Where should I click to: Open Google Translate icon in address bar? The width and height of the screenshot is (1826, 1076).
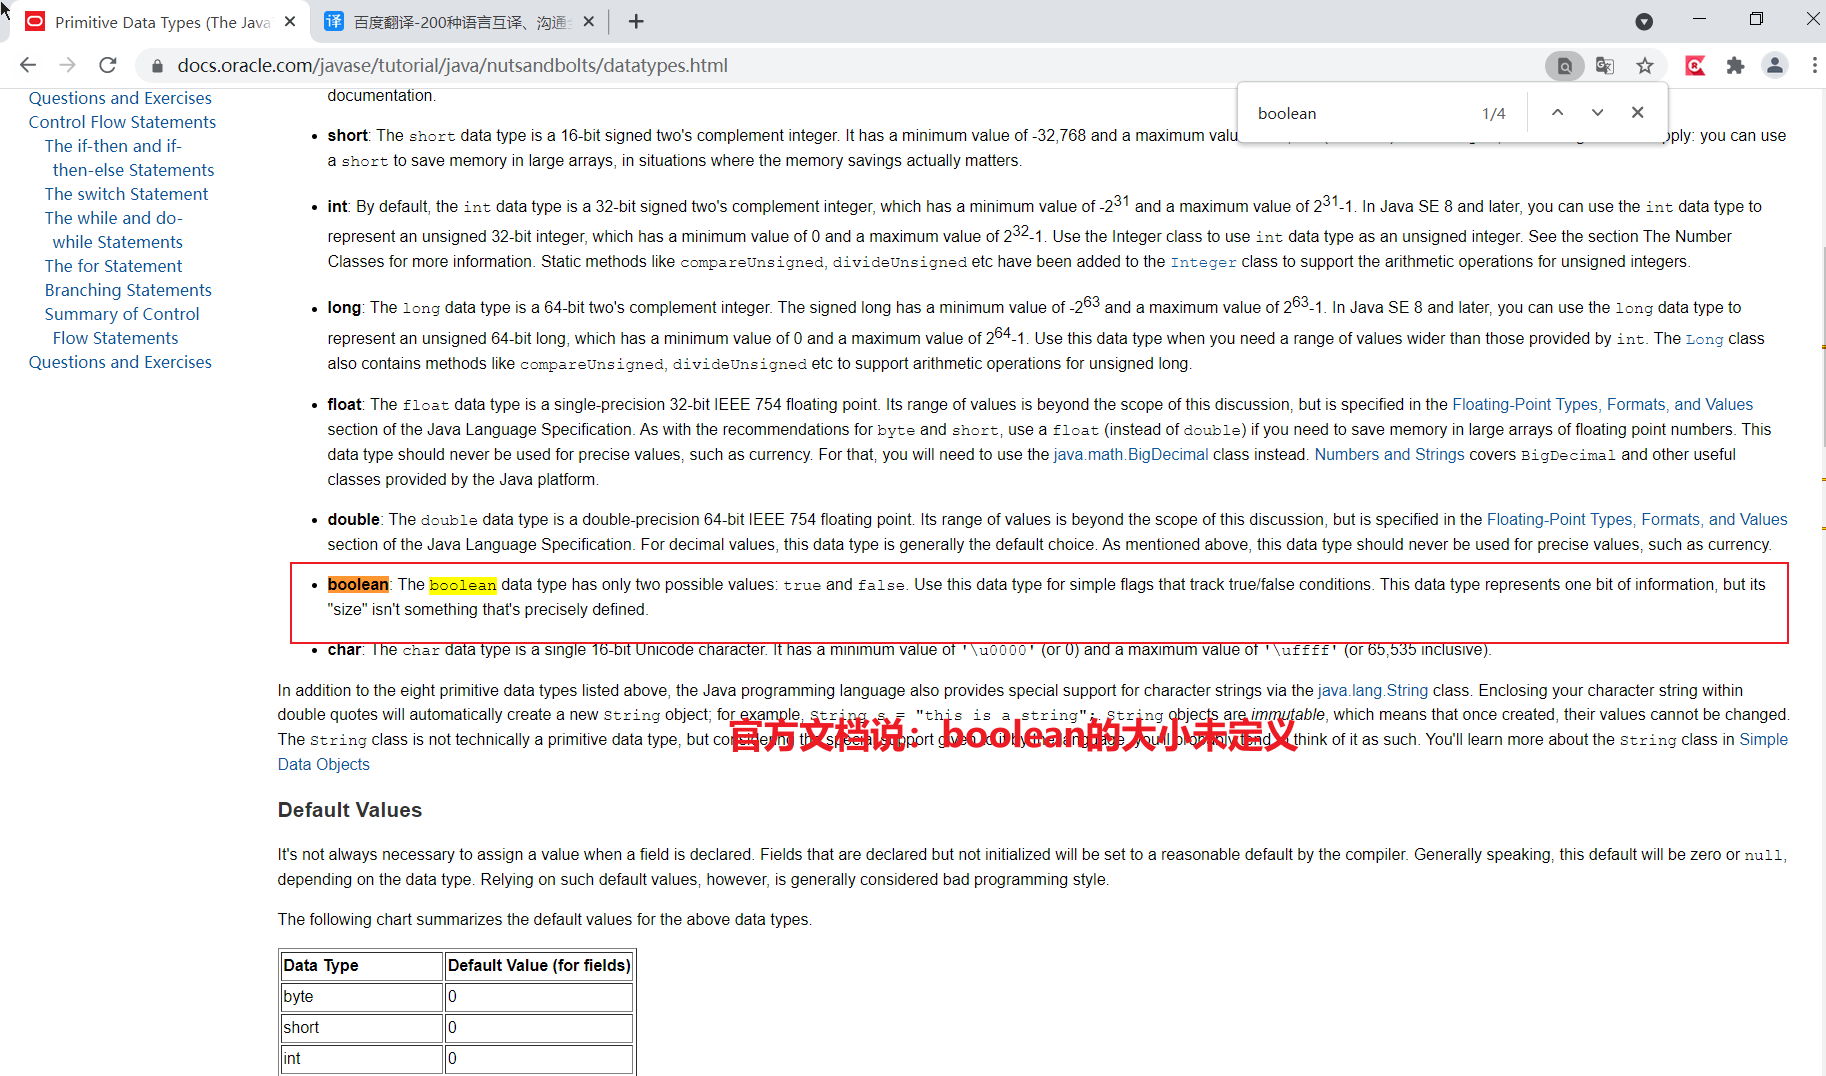pyautogui.click(x=1605, y=66)
